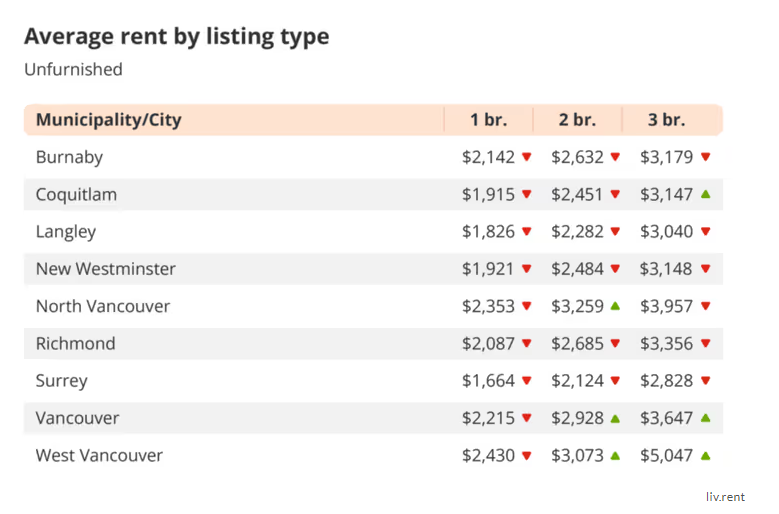Screen dimensions: 779x514
Task: Click the red down arrow beside Langley $2,282
Action: click(x=615, y=232)
